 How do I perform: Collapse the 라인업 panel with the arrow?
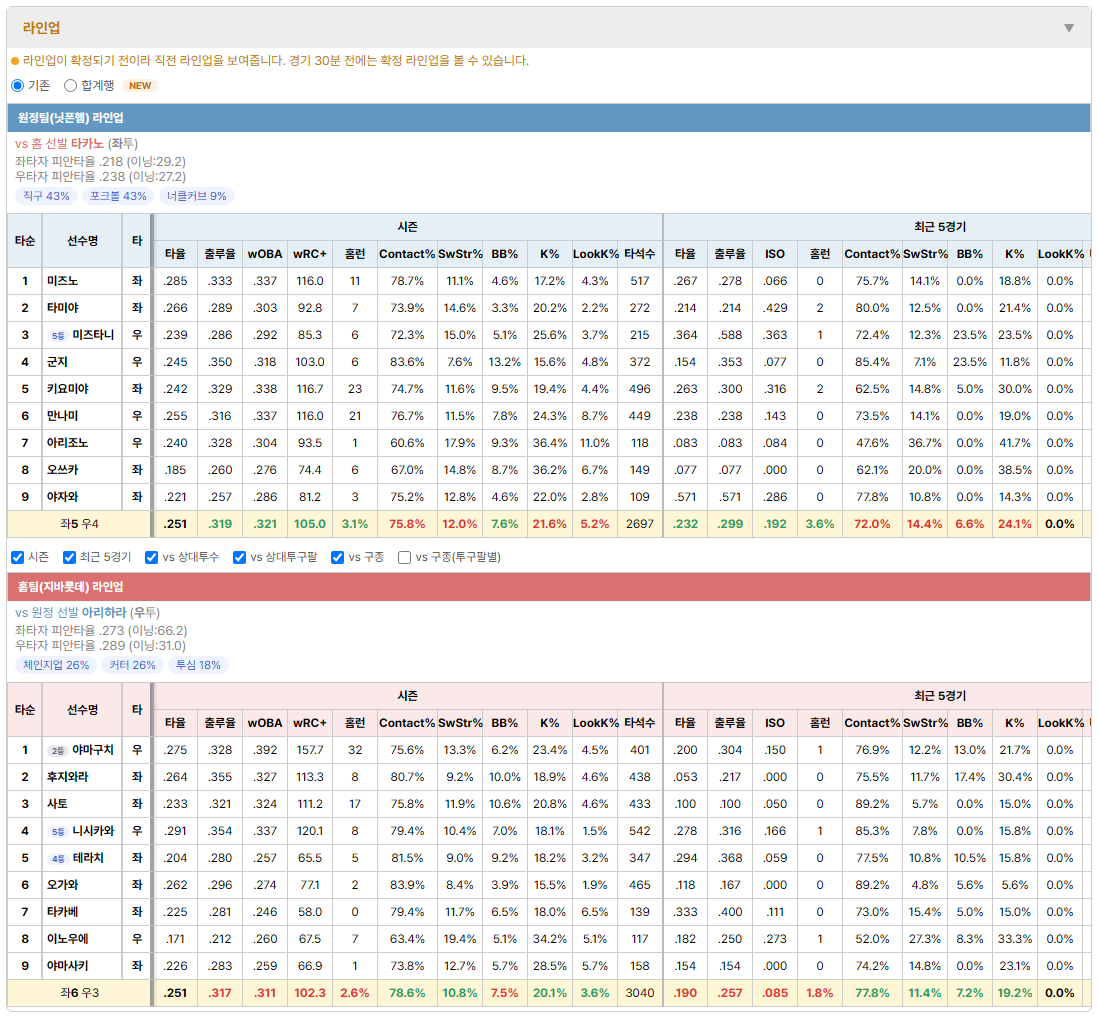click(x=1069, y=28)
